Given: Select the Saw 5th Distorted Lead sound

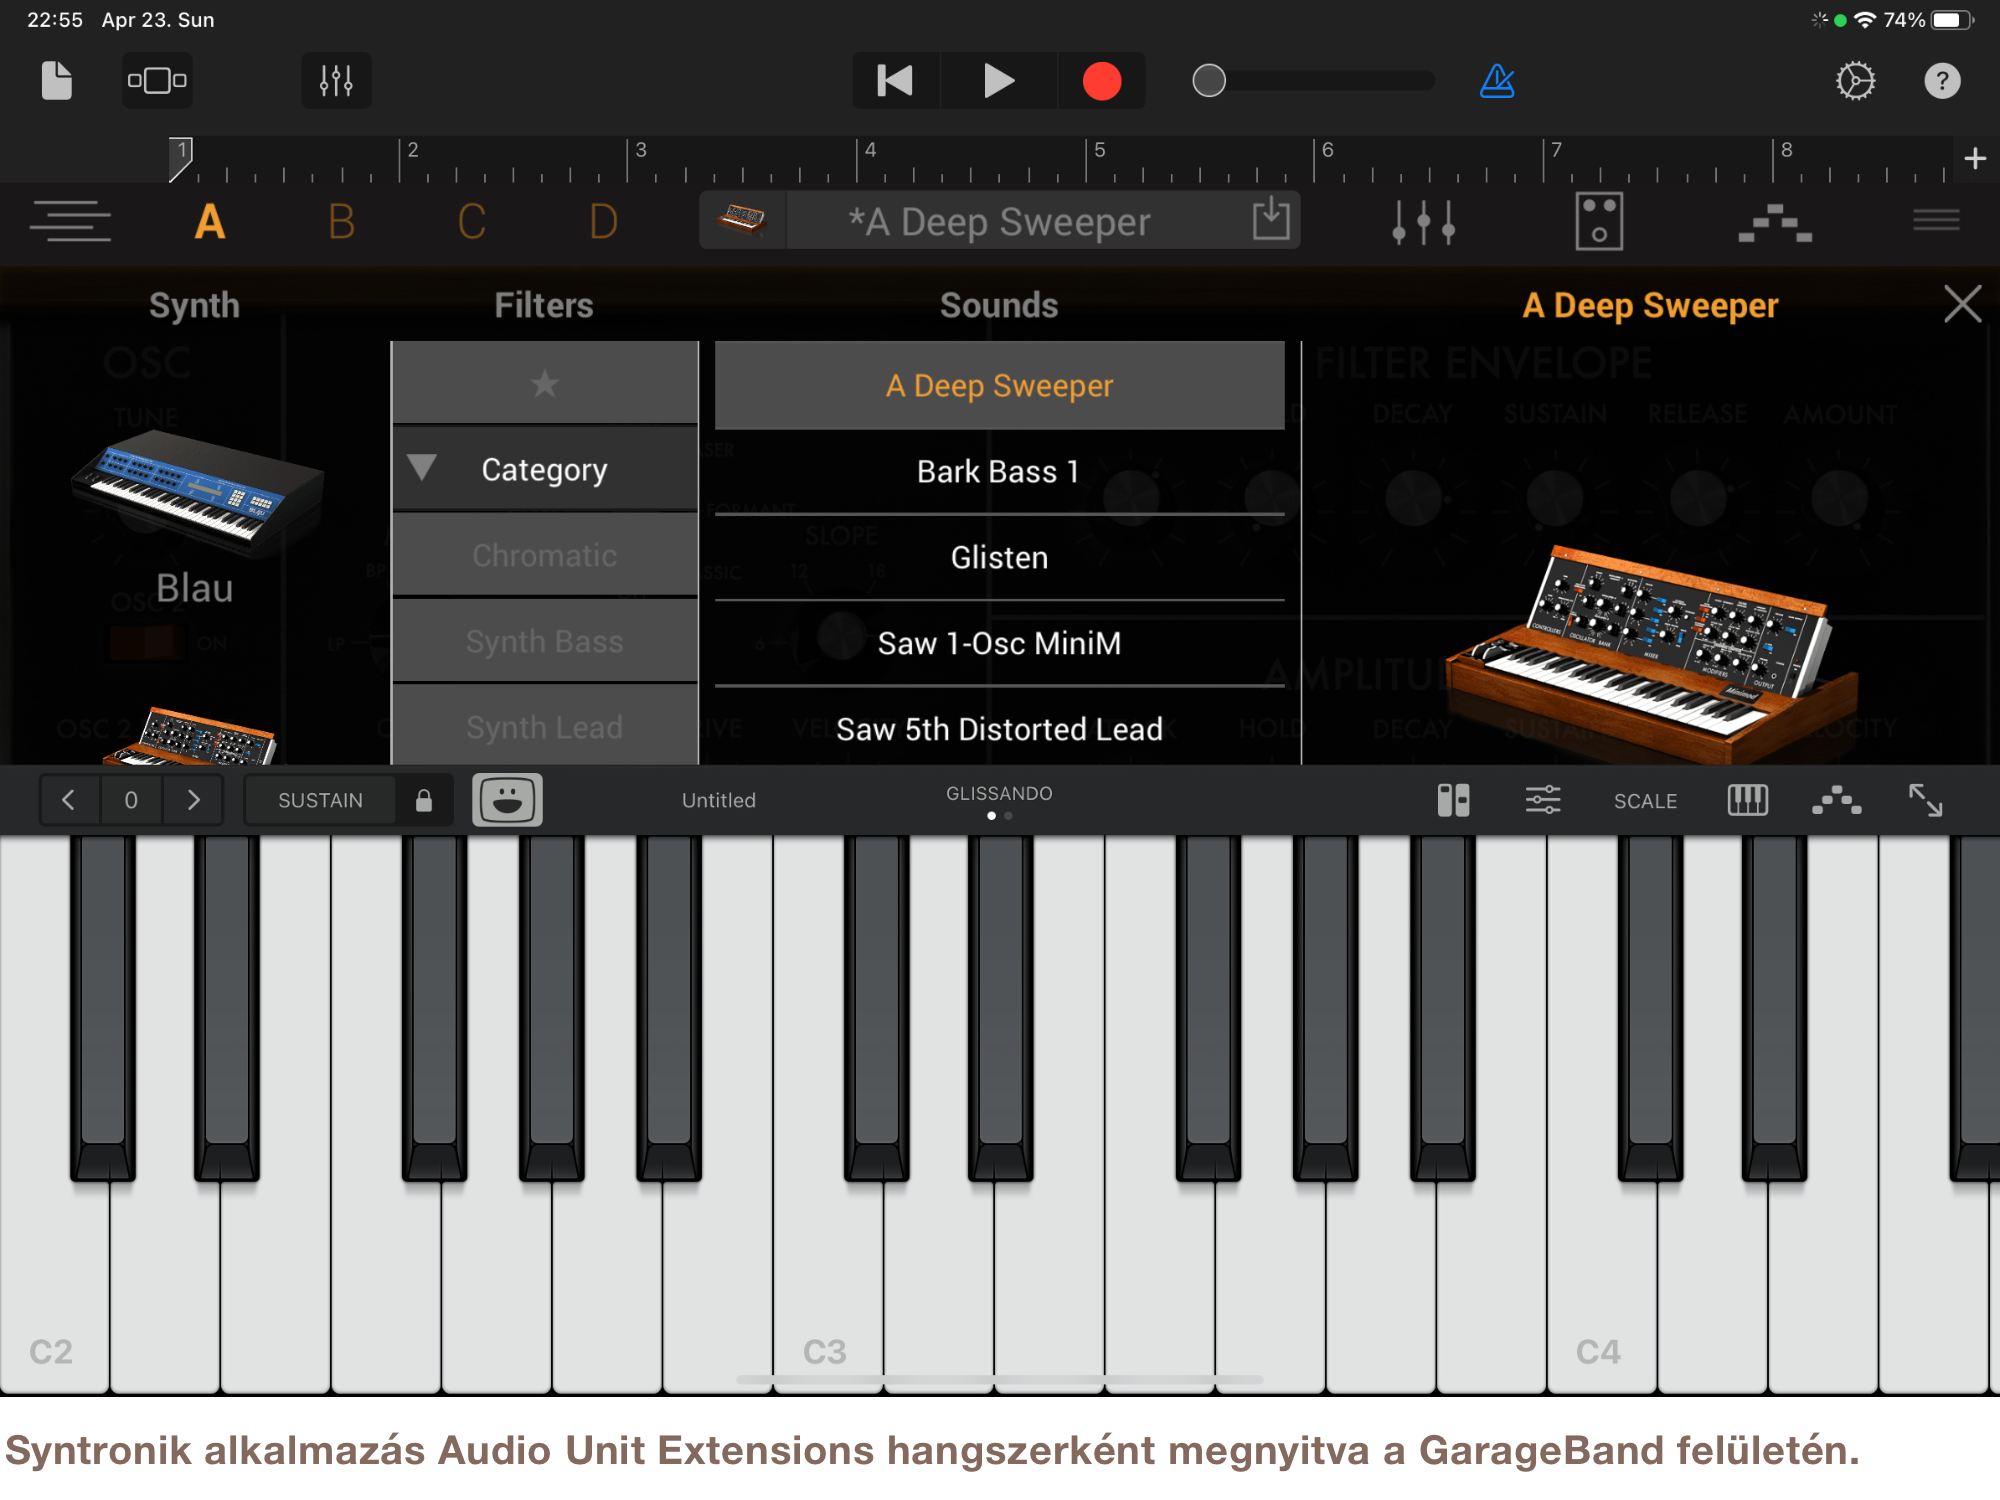Looking at the screenshot, I should 1000,729.
